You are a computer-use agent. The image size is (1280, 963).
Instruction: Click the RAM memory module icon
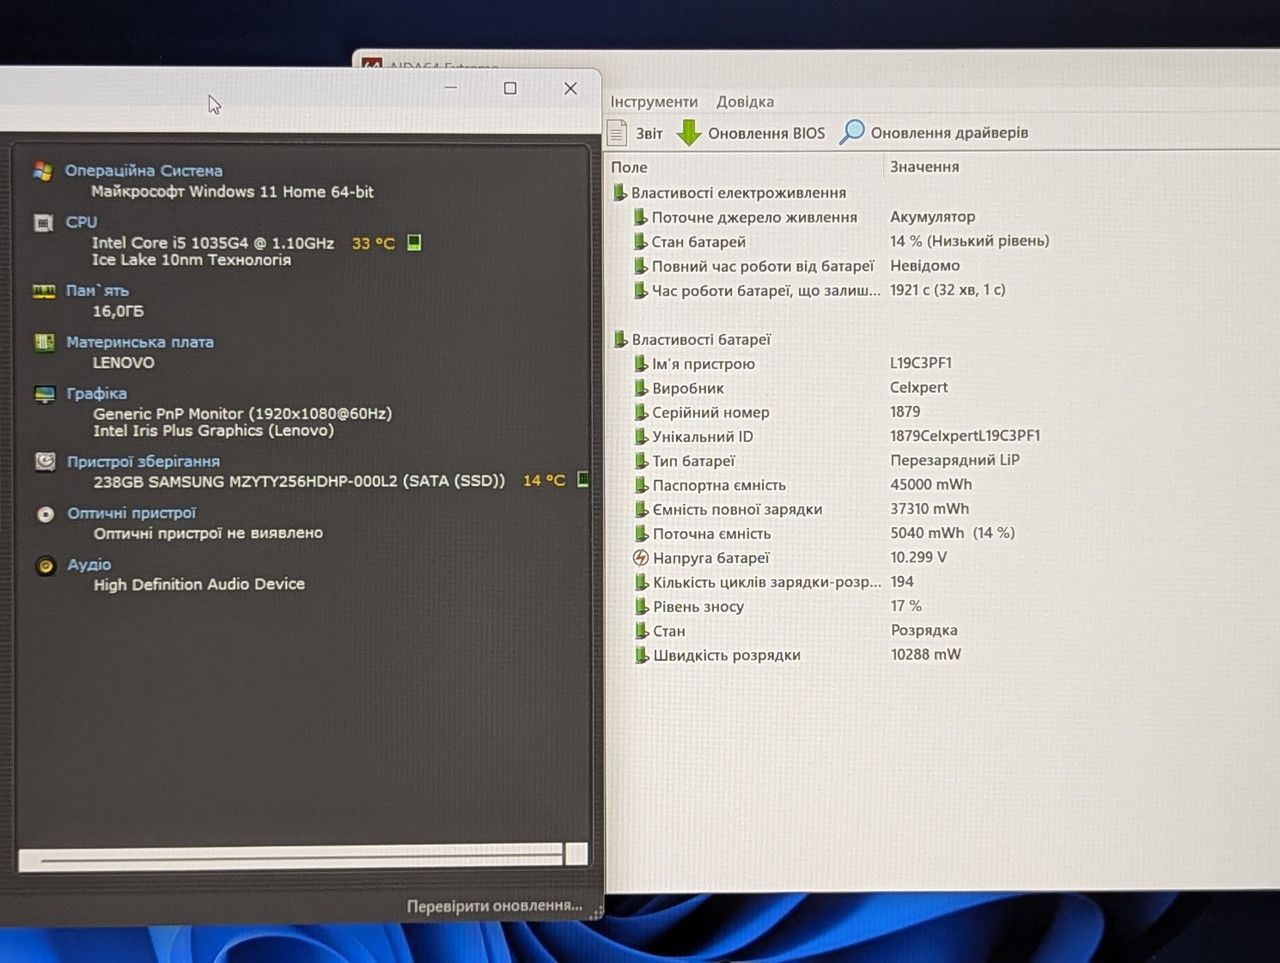(44, 291)
